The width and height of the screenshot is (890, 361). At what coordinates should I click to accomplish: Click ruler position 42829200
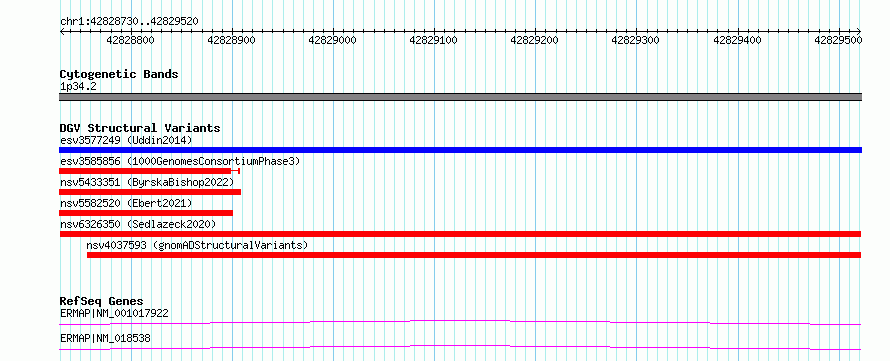click(535, 40)
